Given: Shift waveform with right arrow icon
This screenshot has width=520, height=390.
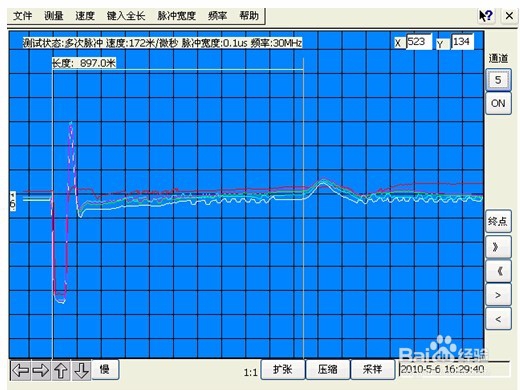Looking at the screenshot, I should pyautogui.click(x=41, y=370).
